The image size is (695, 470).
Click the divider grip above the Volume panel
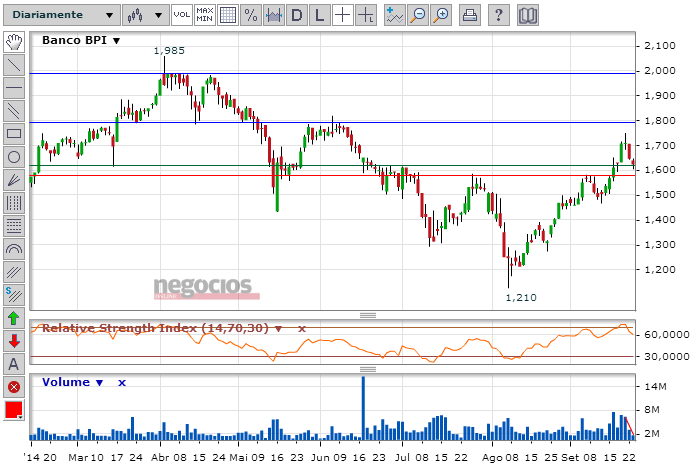(x=368, y=369)
